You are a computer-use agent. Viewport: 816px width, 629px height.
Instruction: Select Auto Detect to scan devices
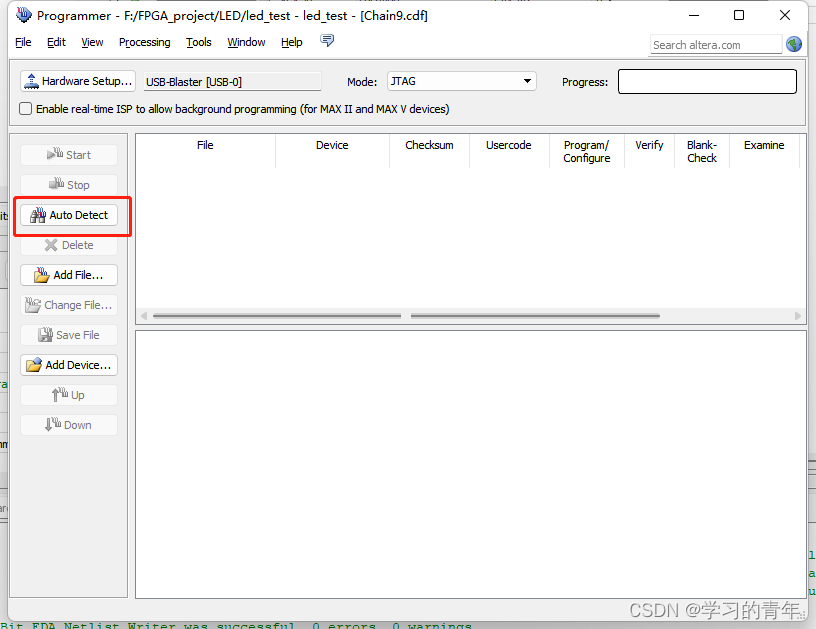(72, 215)
